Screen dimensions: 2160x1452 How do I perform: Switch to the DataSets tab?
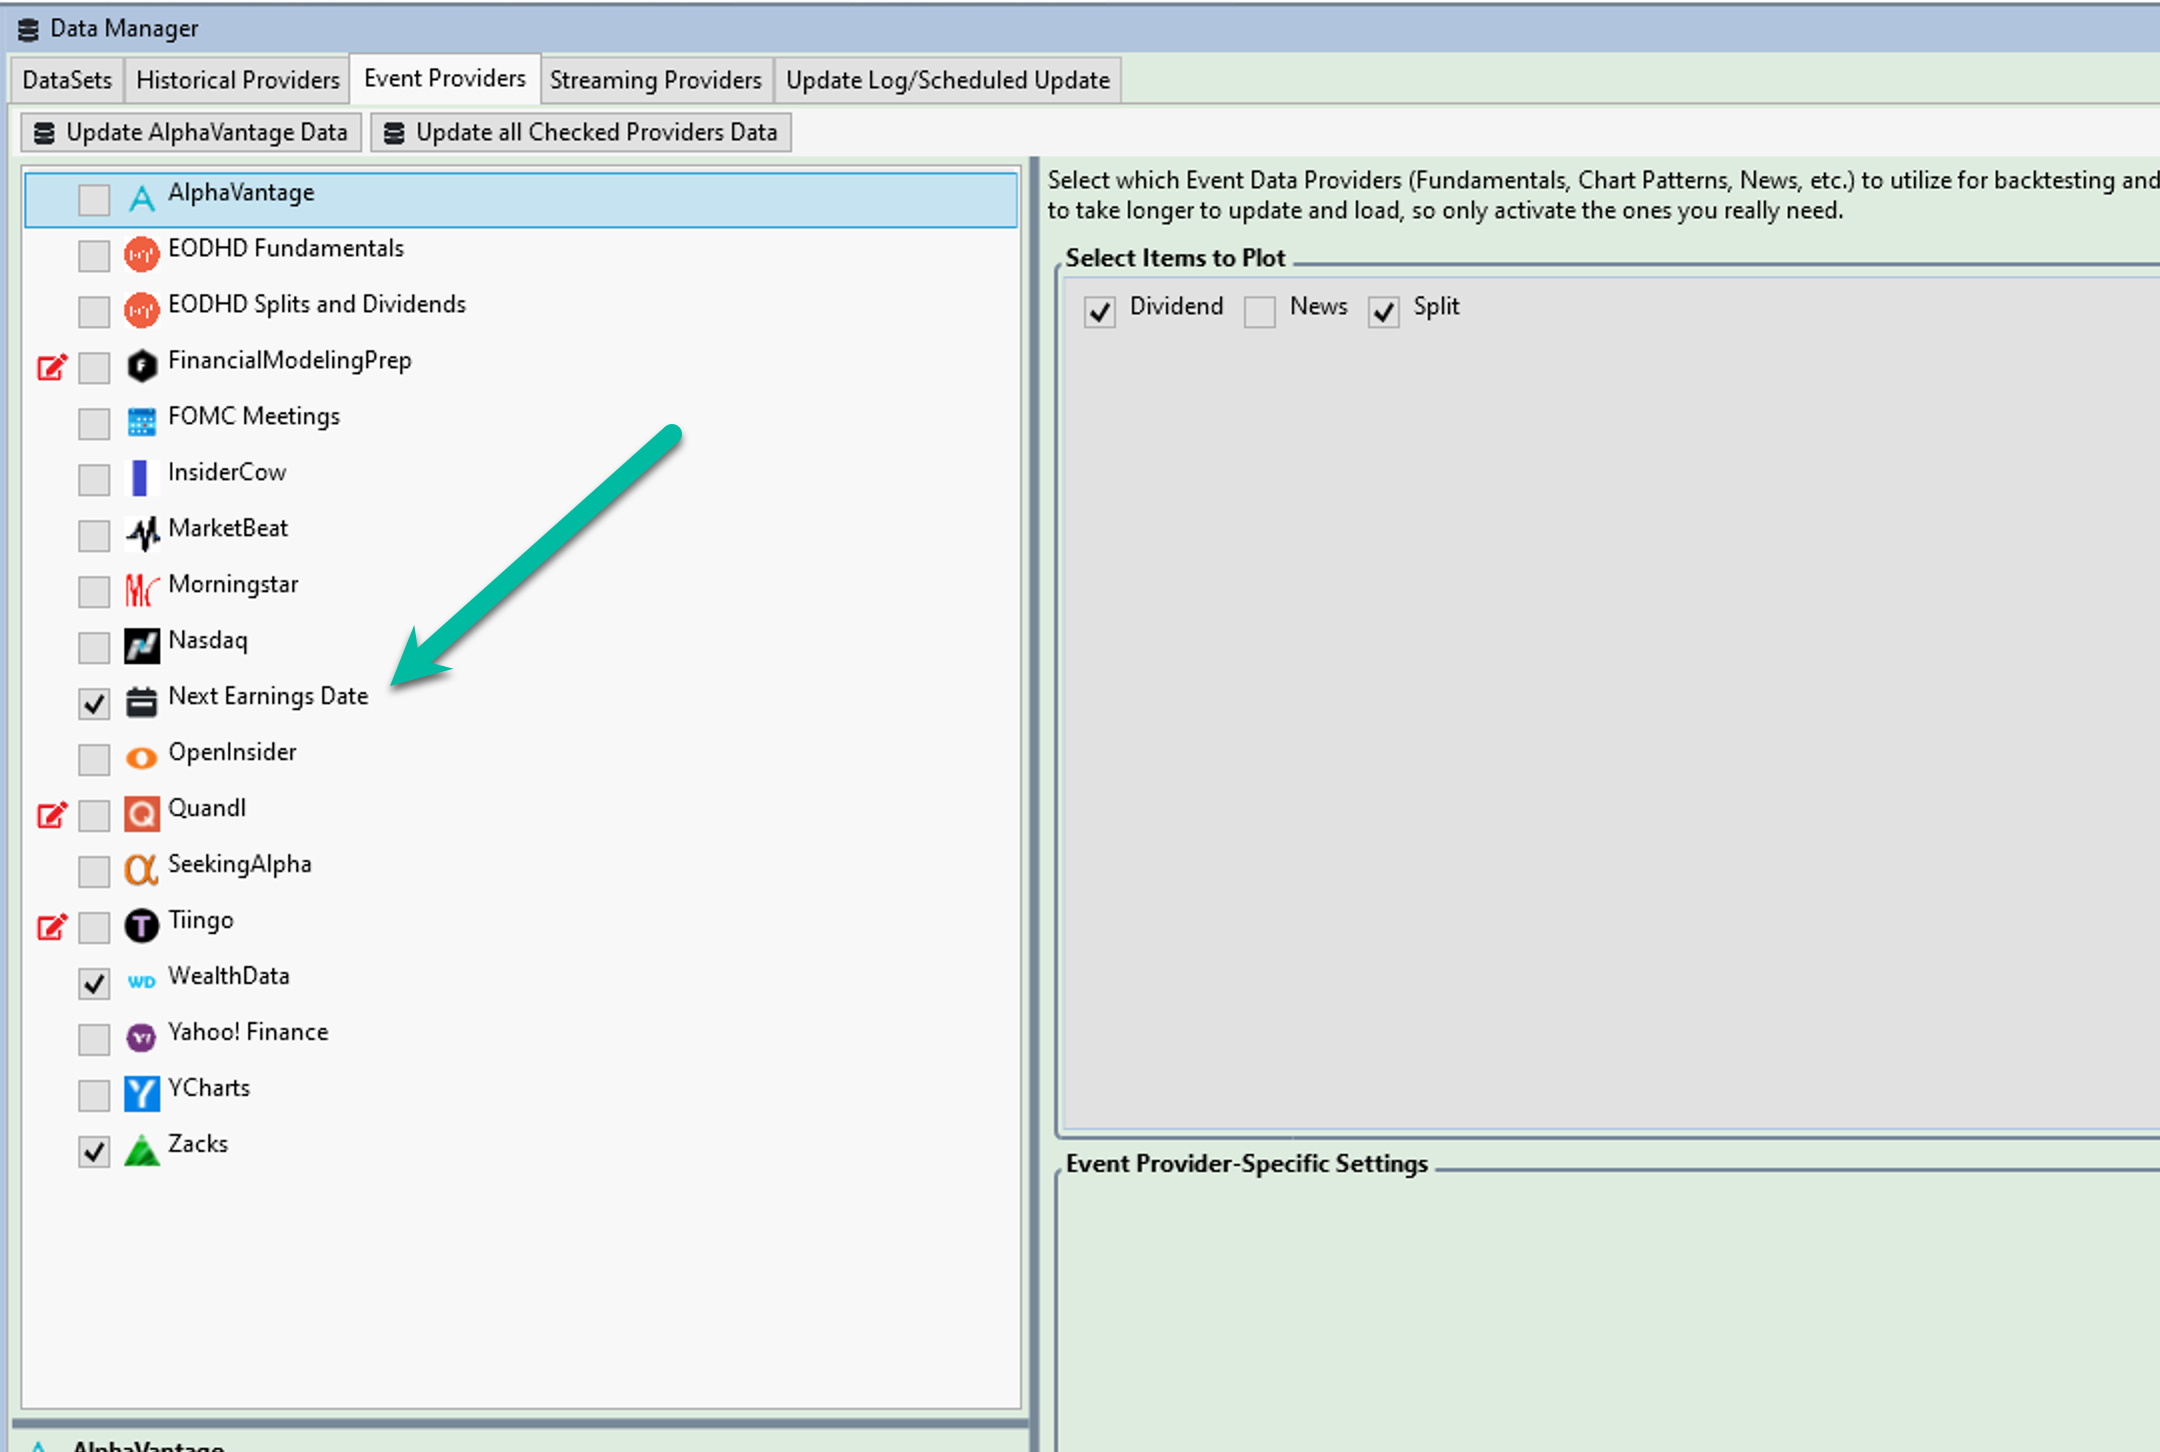67,80
